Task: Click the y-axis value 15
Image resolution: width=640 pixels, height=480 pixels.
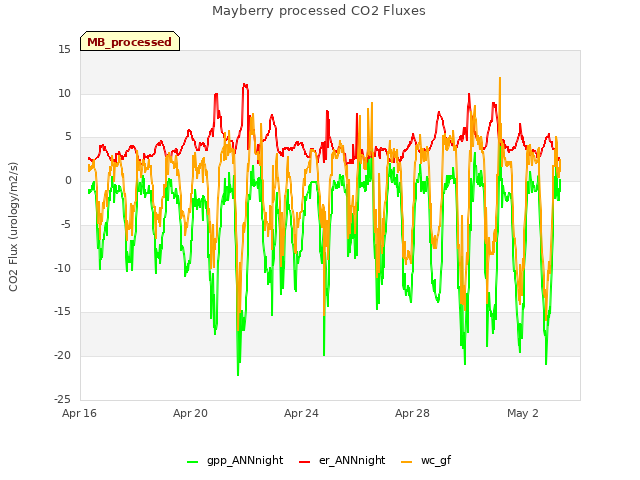Action: tap(64, 49)
